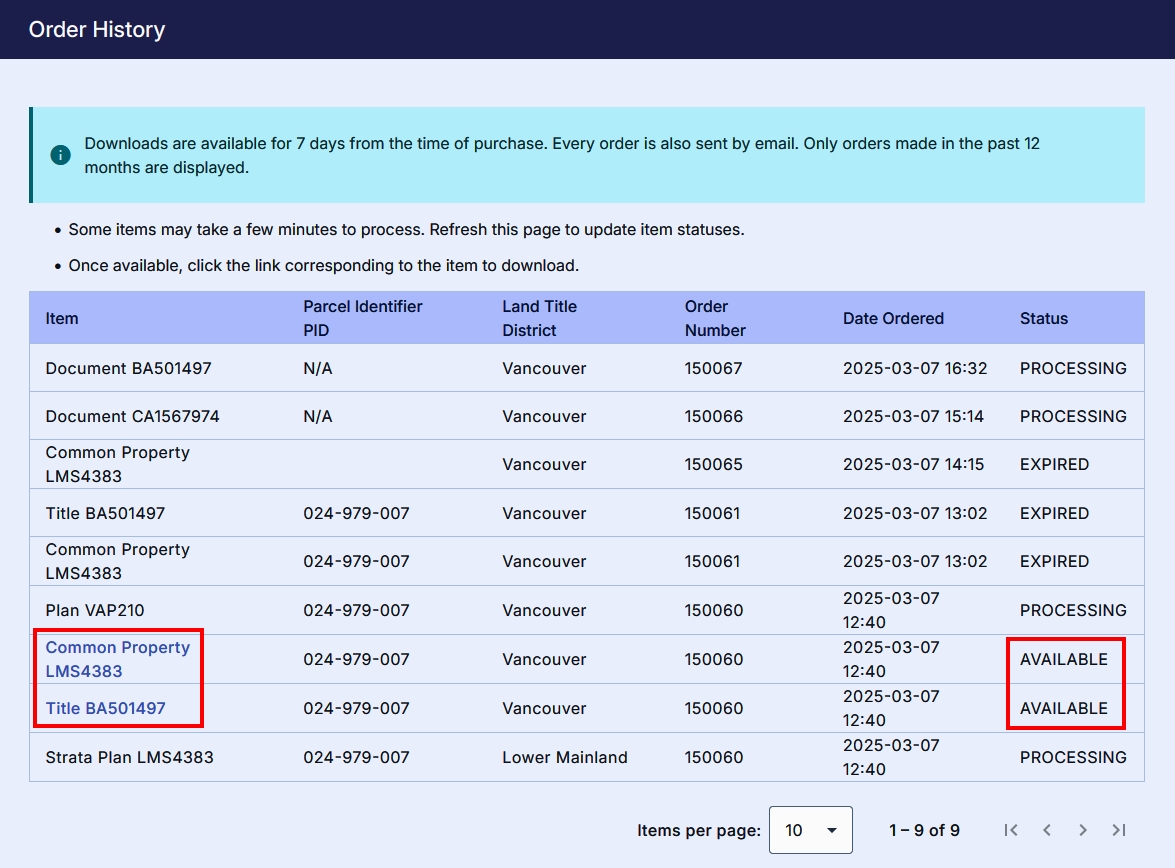Click the 'Some items may take a few minutes' note
Viewport: 1175px width, 868px height.
click(406, 229)
